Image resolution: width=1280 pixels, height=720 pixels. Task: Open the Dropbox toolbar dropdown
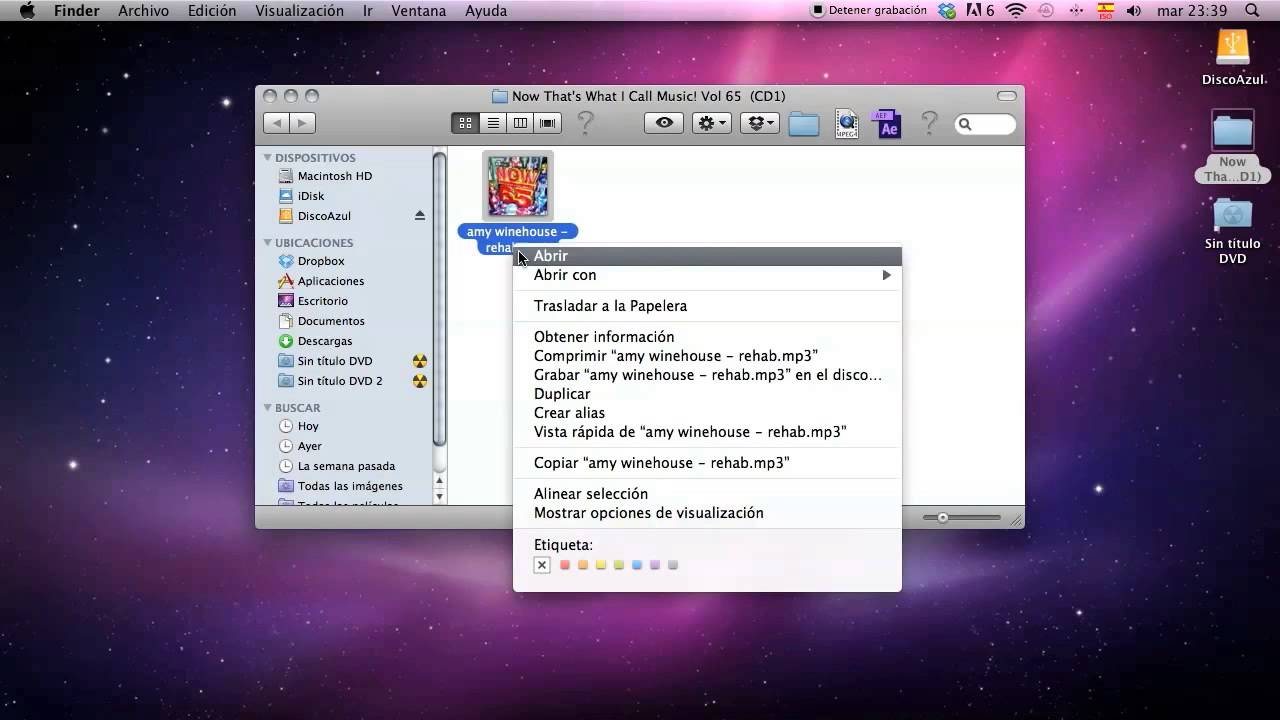760,123
